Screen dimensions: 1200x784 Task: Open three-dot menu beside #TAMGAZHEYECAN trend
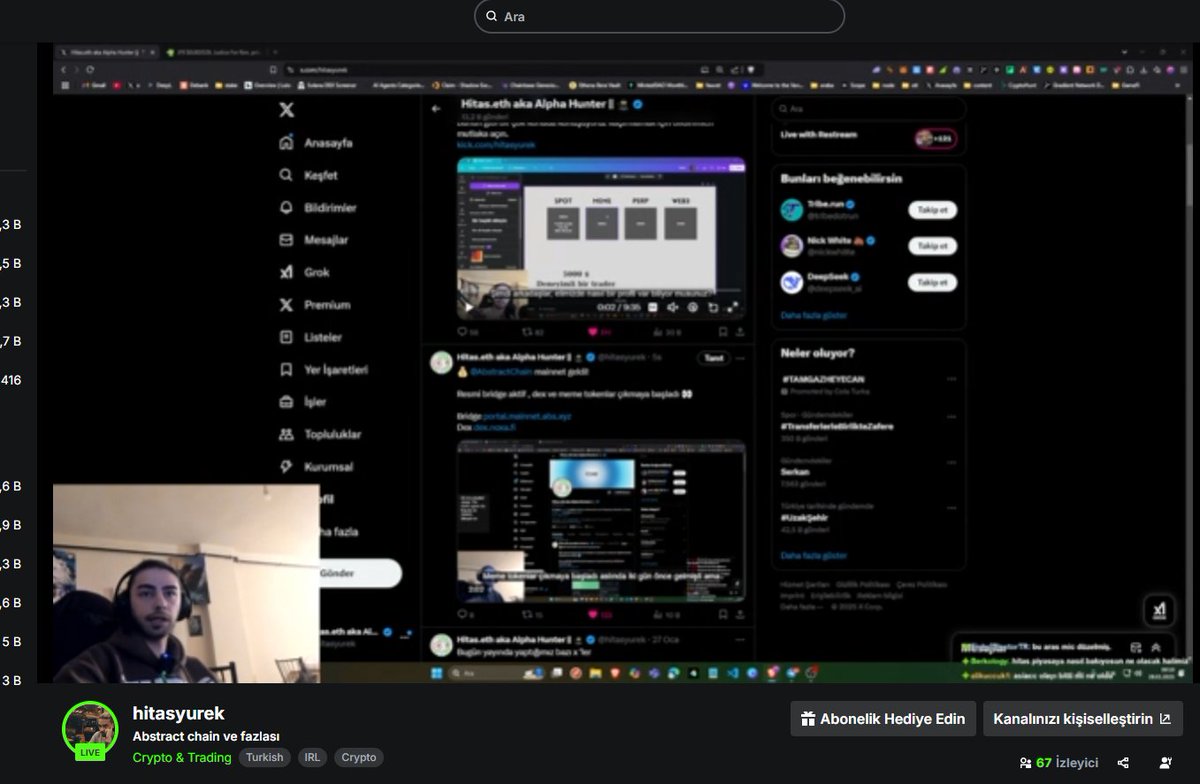click(951, 379)
